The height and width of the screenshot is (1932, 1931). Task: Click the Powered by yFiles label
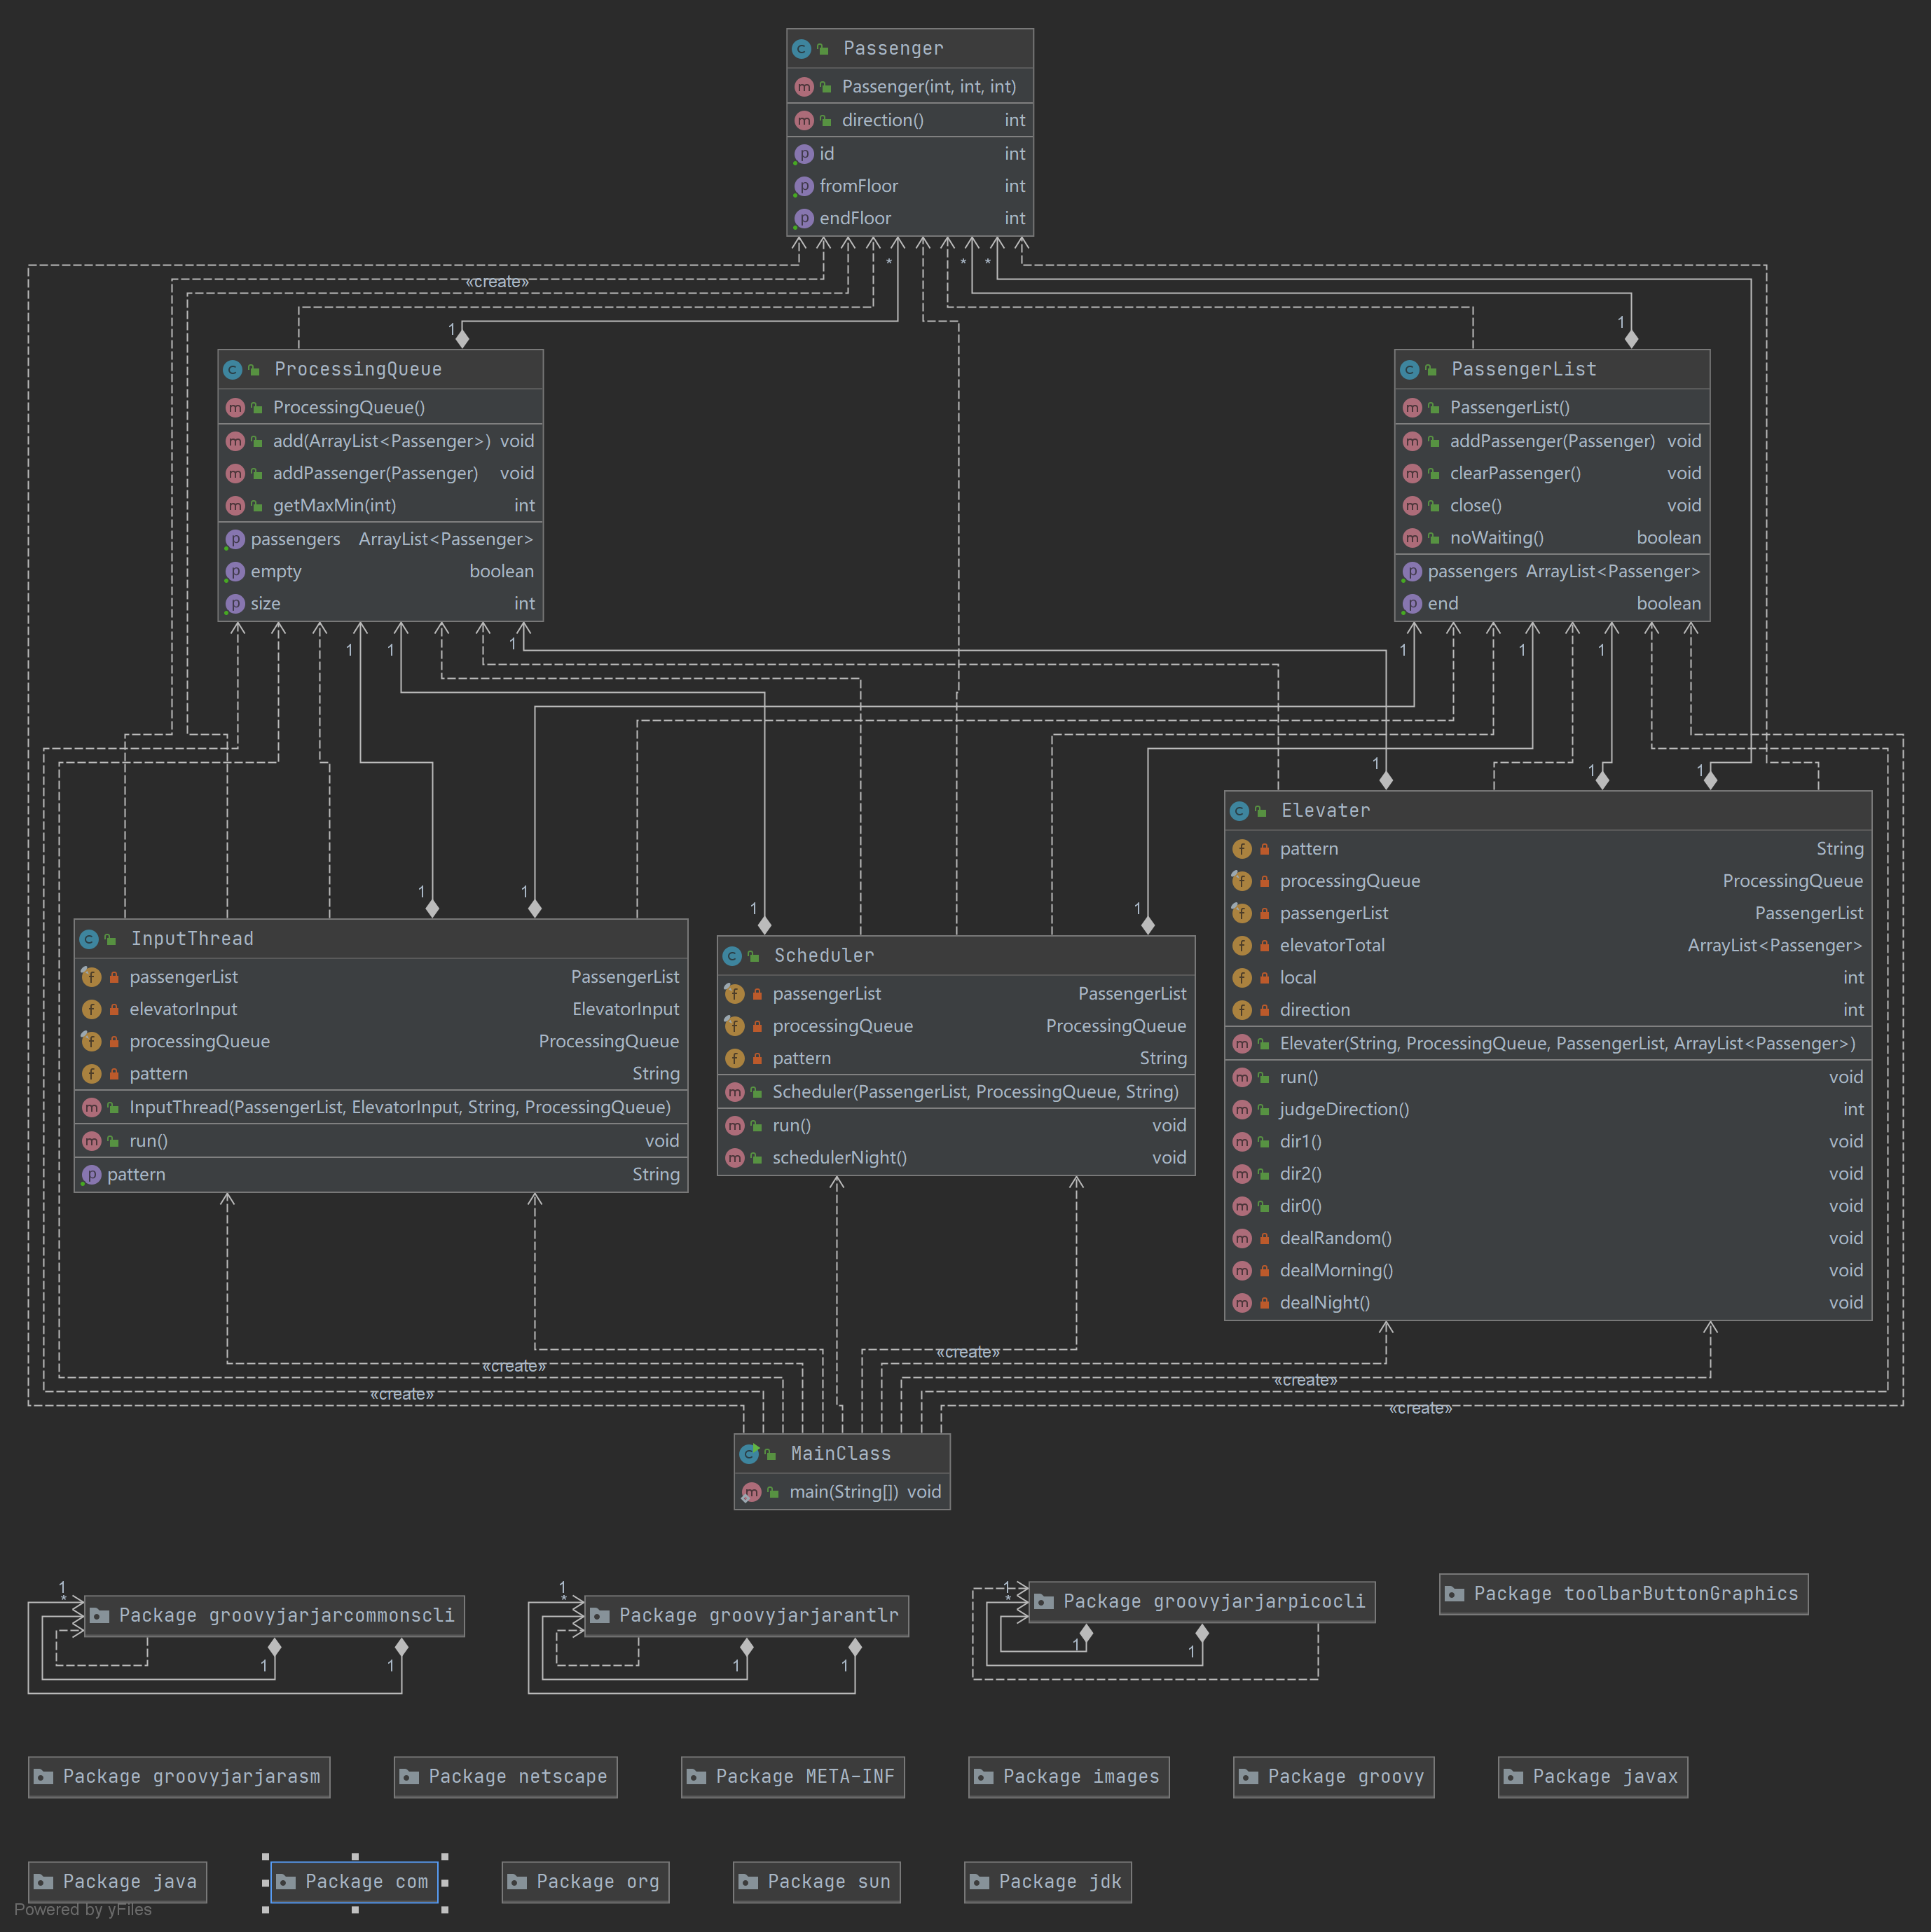click(83, 1910)
